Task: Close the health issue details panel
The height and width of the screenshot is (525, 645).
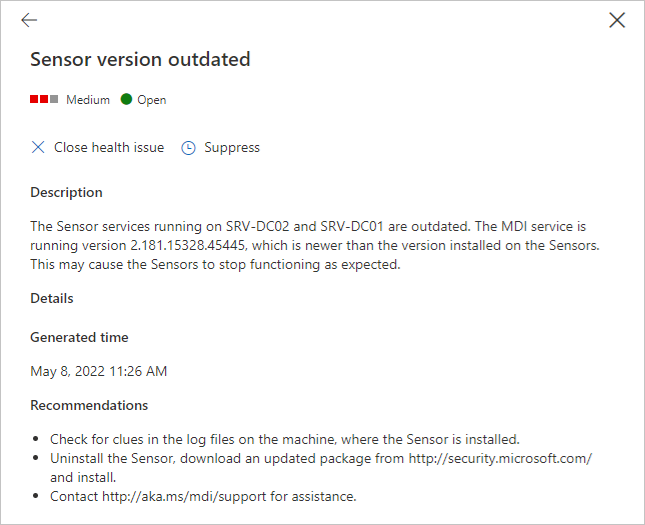Action: coord(617,20)
